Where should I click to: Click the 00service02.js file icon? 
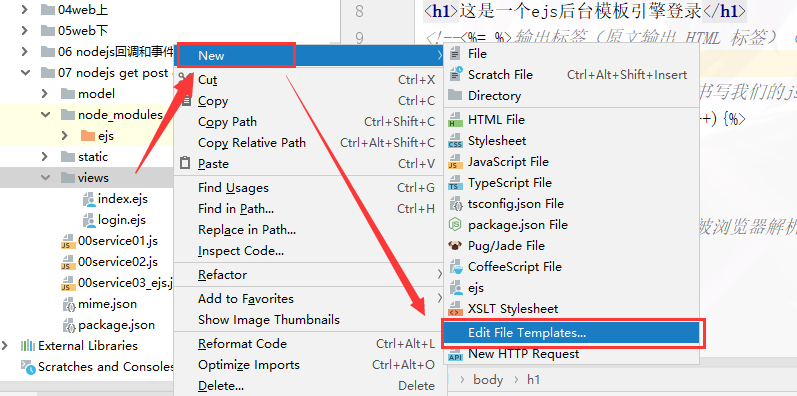(68, 262)
